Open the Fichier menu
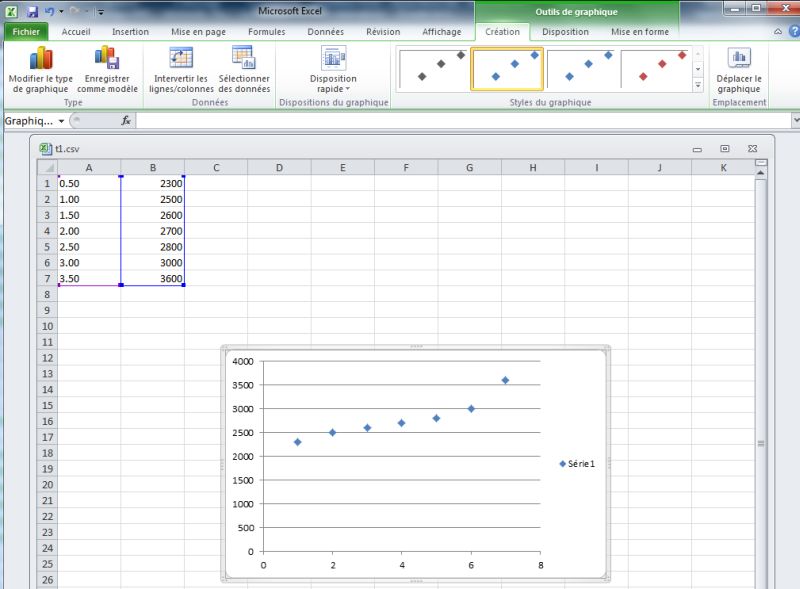 26,31
